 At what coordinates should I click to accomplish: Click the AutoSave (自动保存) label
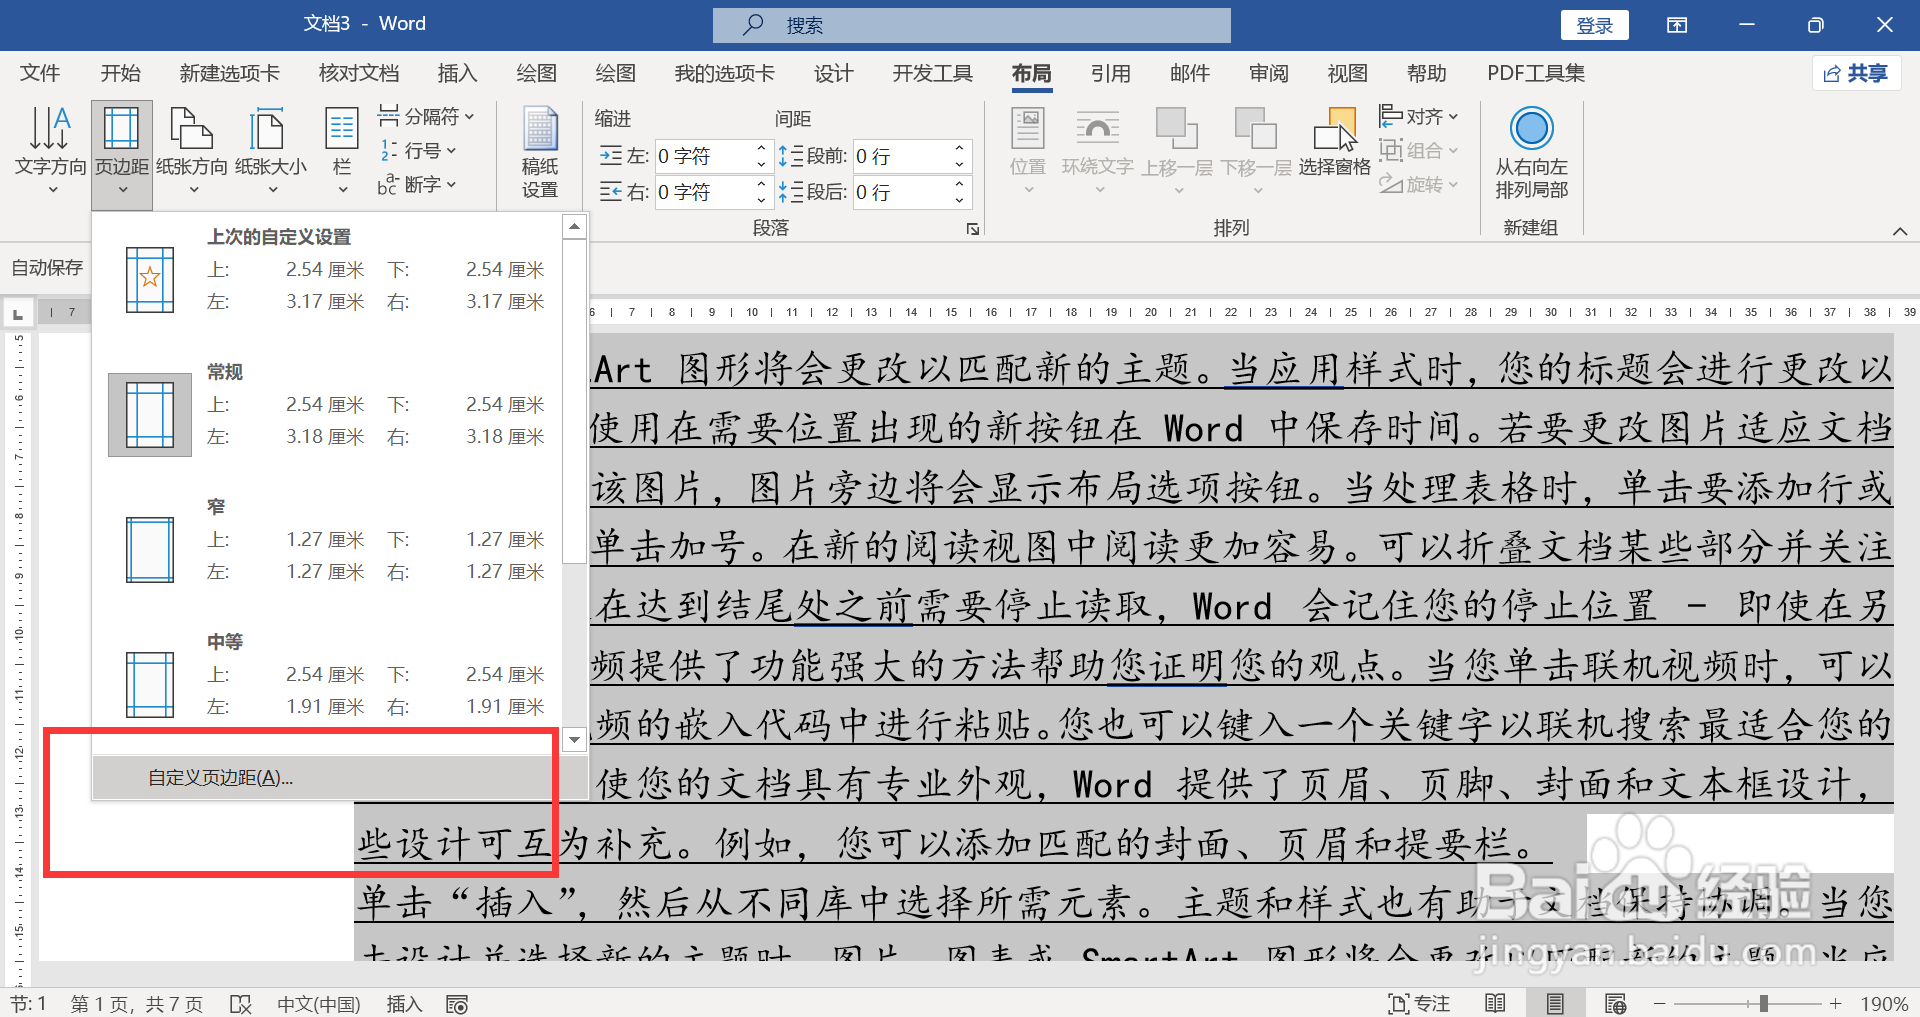(47, 268)
